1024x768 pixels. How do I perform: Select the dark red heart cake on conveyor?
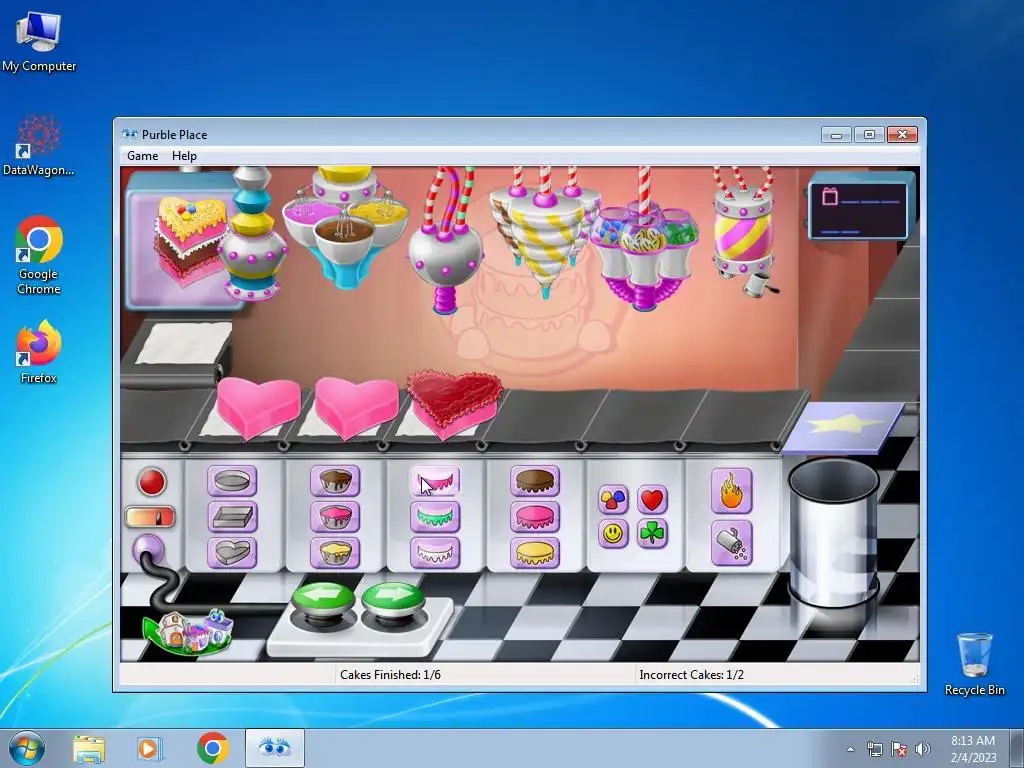pos(455,402)
